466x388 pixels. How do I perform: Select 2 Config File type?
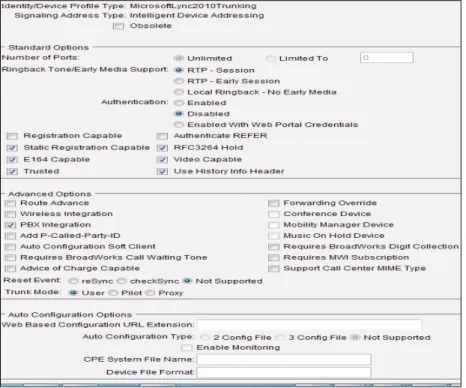(205, 338)
